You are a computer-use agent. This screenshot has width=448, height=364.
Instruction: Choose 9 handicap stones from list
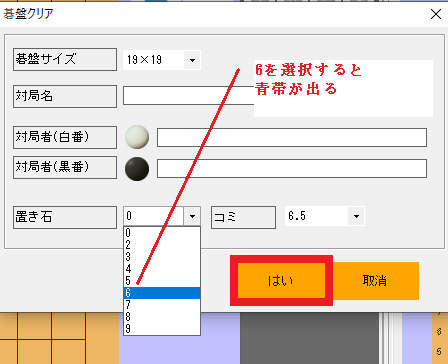(162, 329)
